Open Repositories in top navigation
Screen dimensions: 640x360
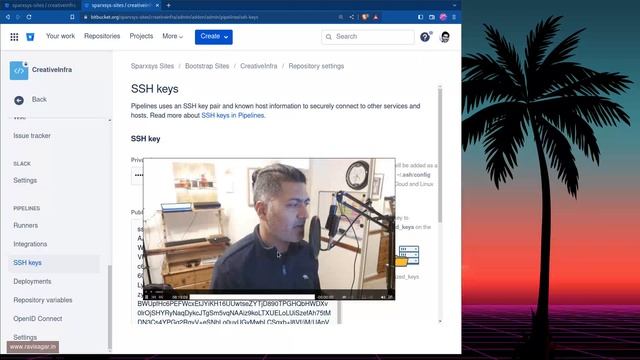click(102, 36)
